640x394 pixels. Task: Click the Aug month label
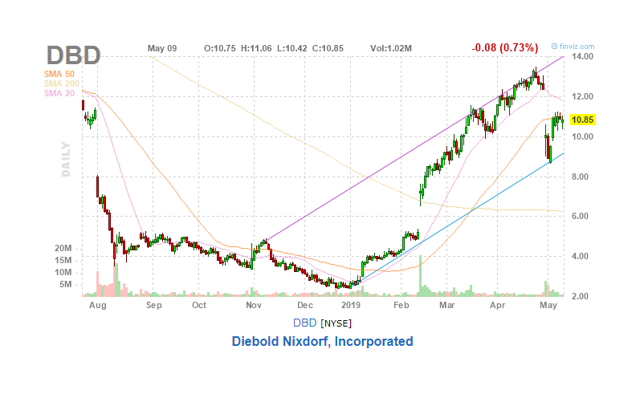tap(98, 305)
